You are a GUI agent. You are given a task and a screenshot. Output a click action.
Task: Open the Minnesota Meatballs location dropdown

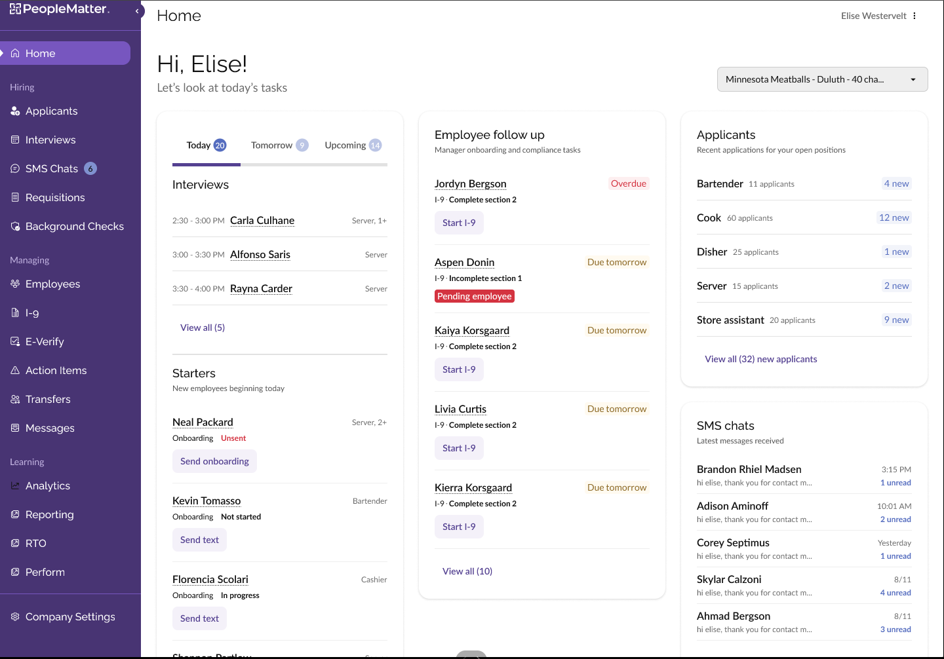tap(821, 78)
